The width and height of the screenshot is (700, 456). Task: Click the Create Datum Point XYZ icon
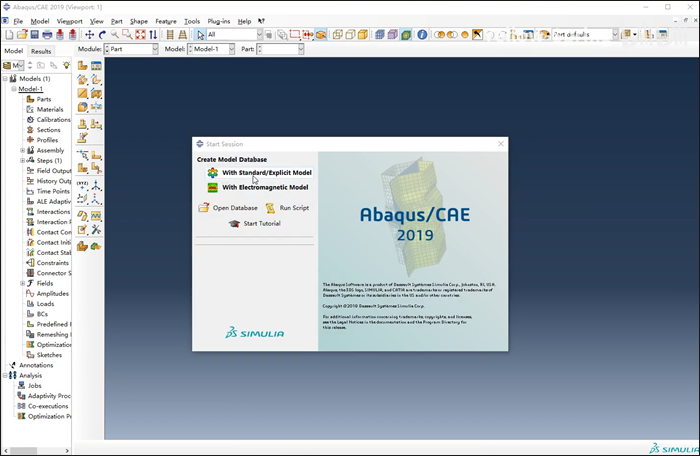tap(83, 185)
